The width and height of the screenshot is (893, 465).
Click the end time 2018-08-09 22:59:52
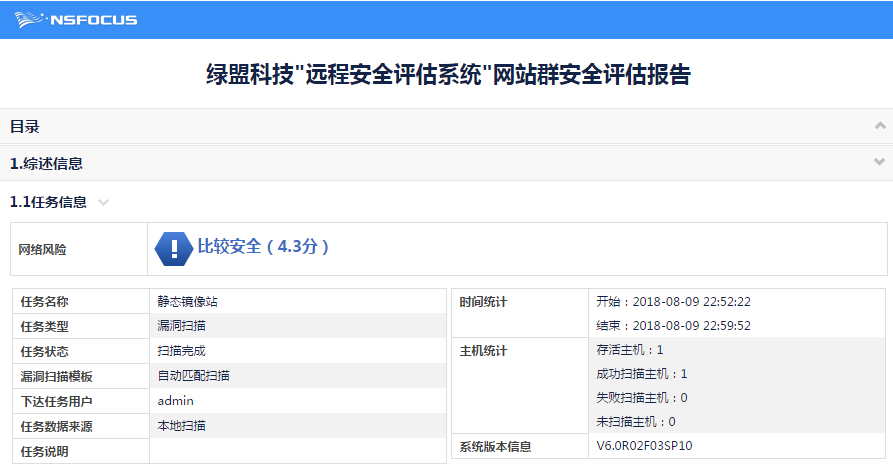coord(691,326)
